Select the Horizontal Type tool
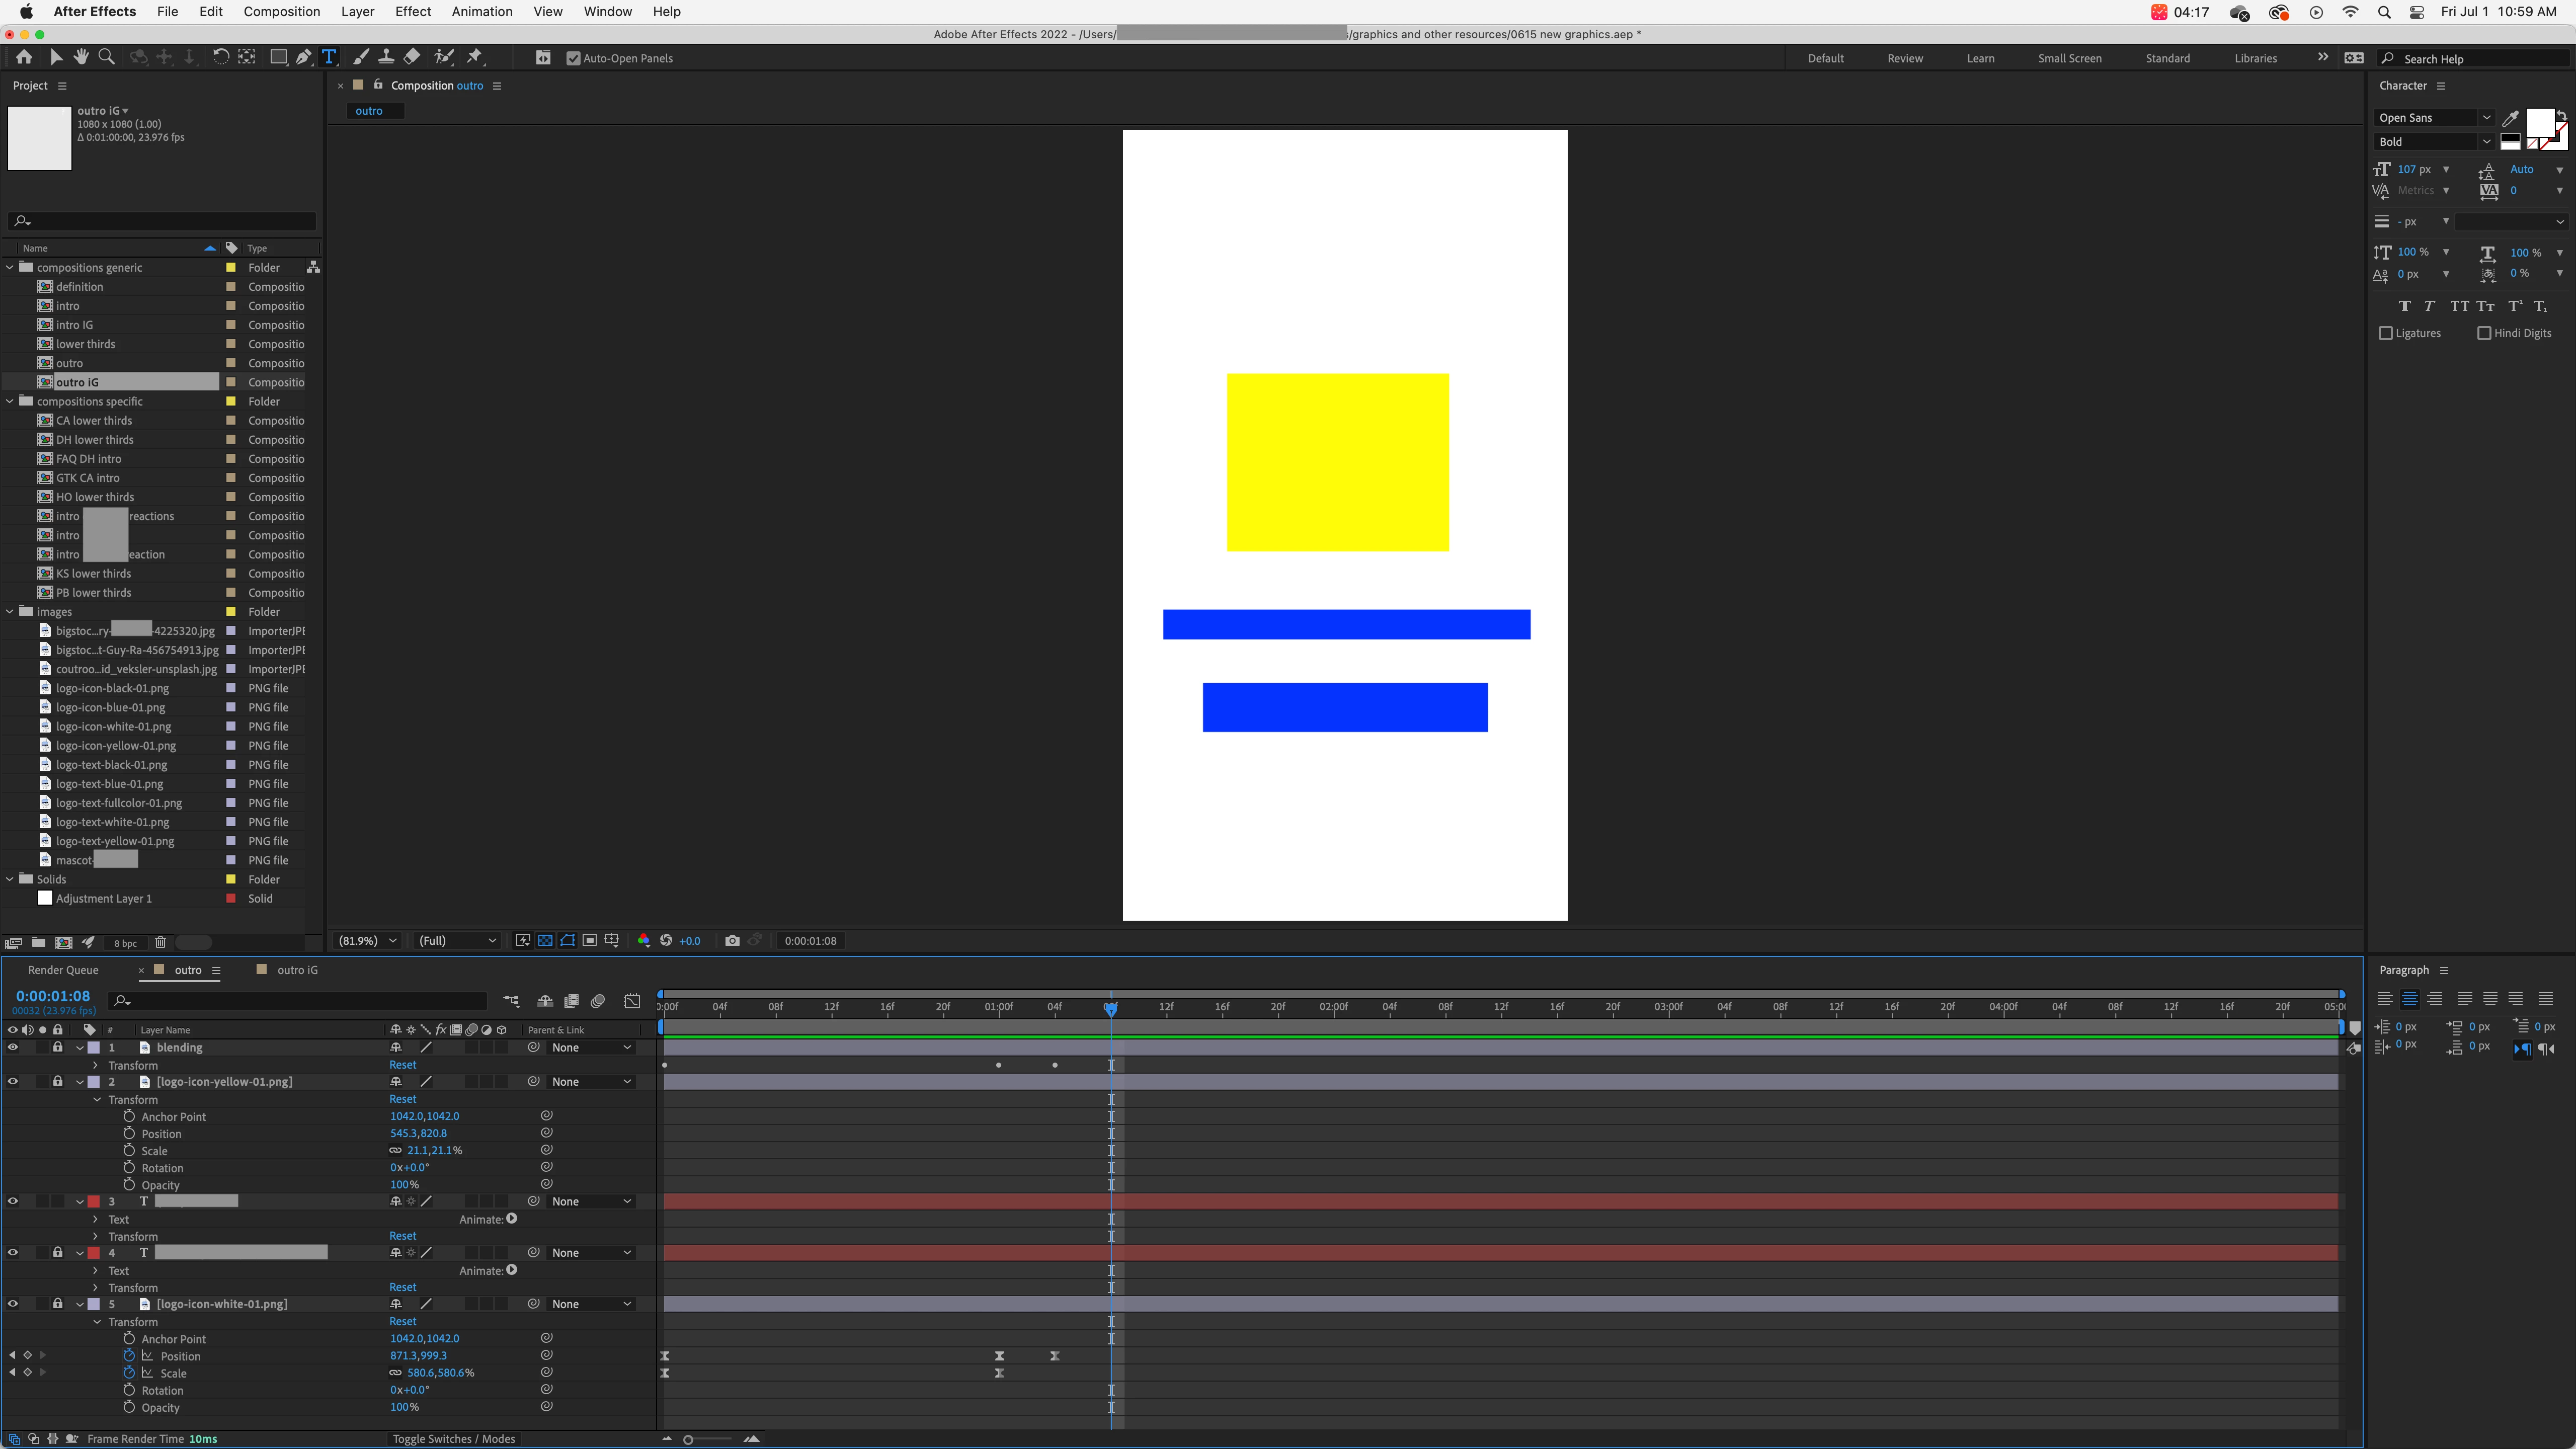This screenshot has height=1449, width=2576. 329,57
